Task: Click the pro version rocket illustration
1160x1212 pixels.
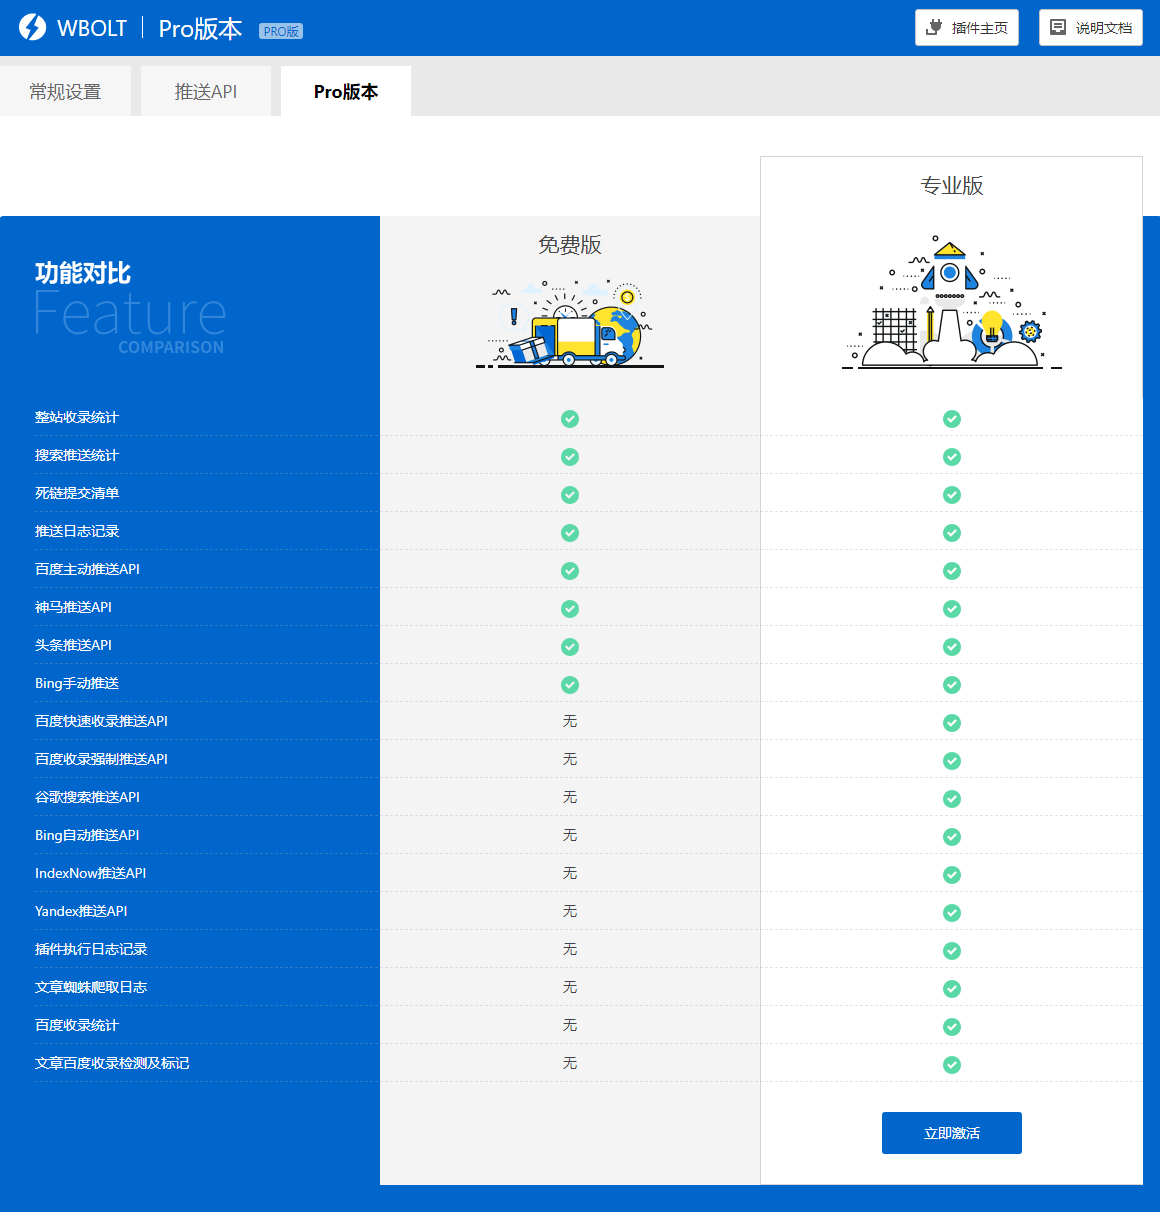Action: [x=952, y=303]
